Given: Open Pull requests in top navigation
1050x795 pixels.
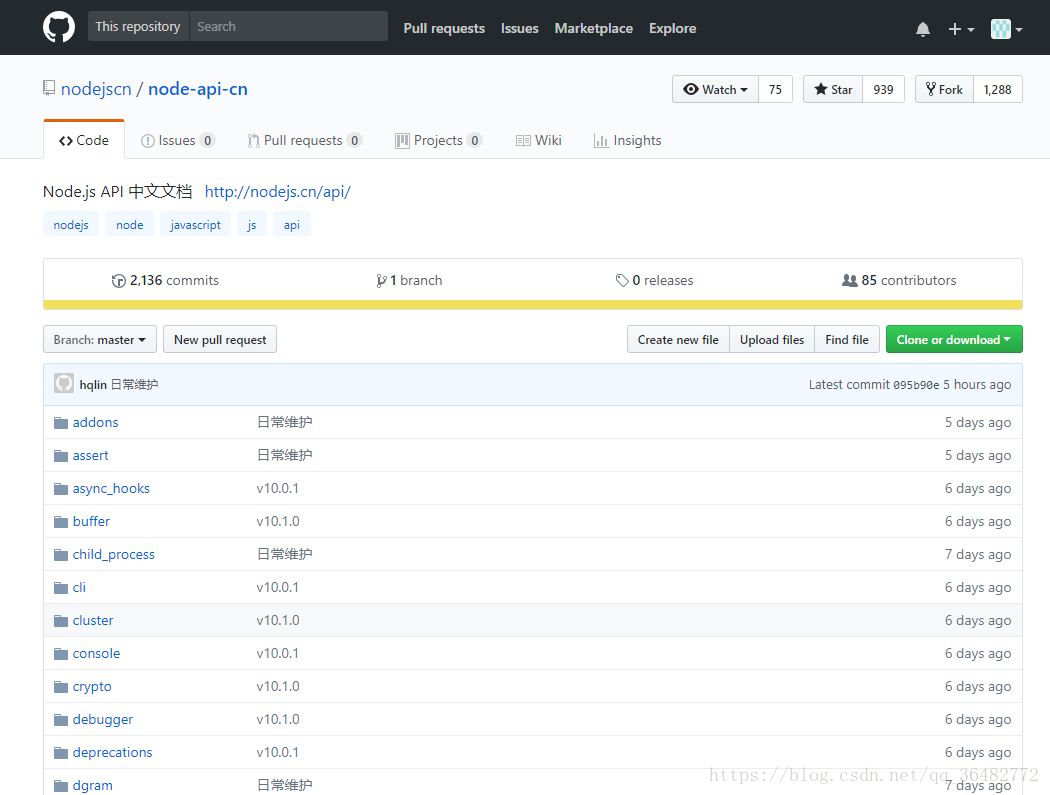Looking at the screenshot, I should (x=444, y=28).
